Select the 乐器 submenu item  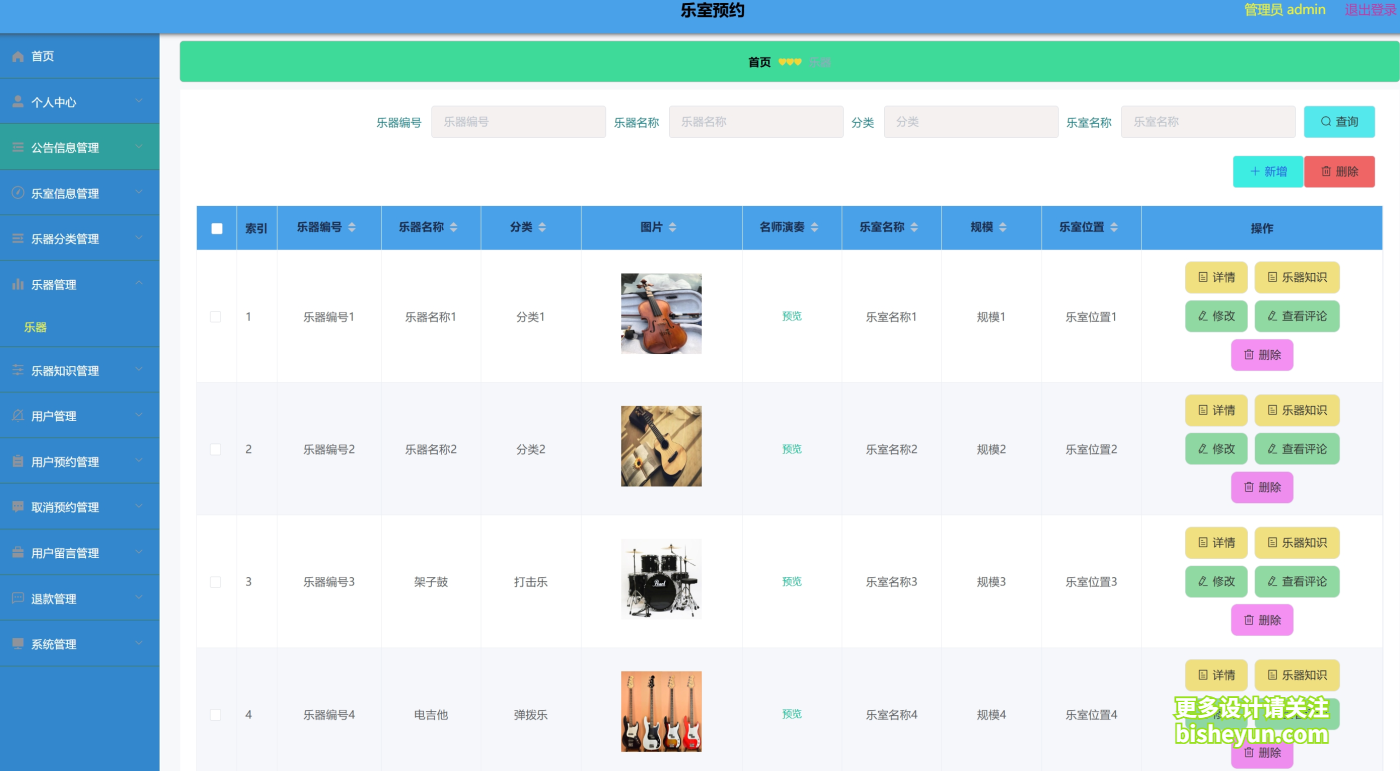pos(80,327)
